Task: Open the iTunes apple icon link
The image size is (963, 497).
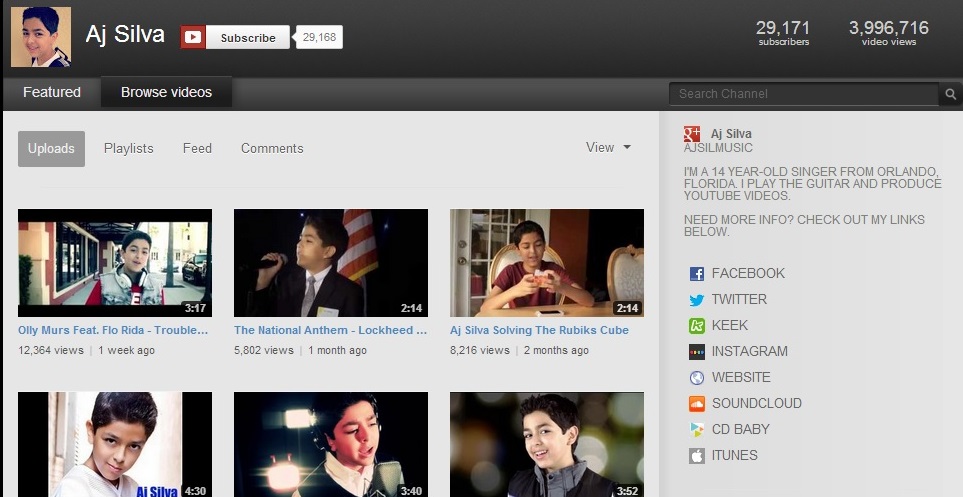Action: (x=697, y=455)
